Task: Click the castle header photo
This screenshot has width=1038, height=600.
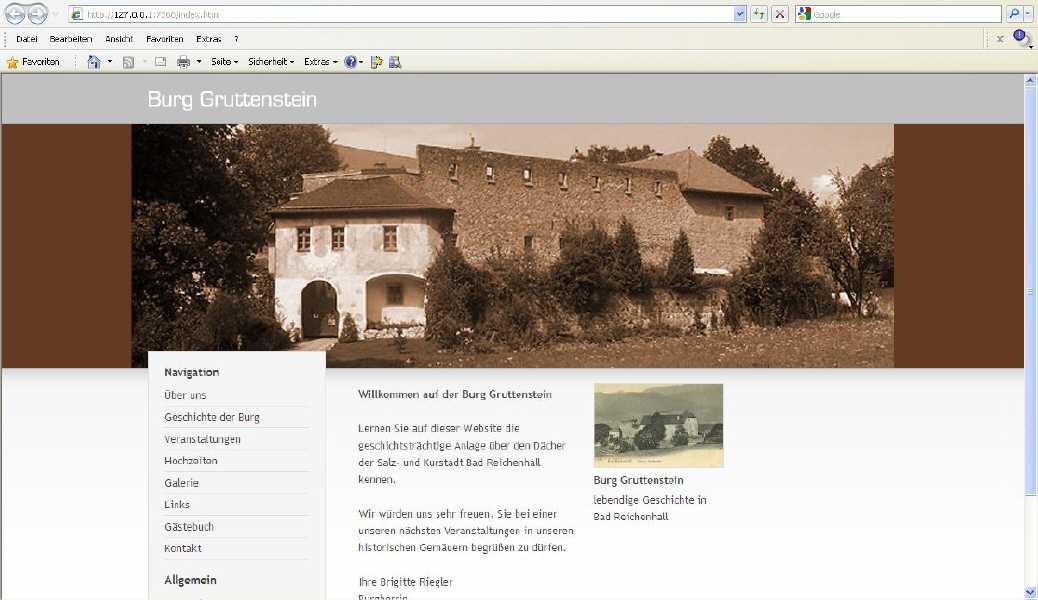Action: (x=512, y=246)
